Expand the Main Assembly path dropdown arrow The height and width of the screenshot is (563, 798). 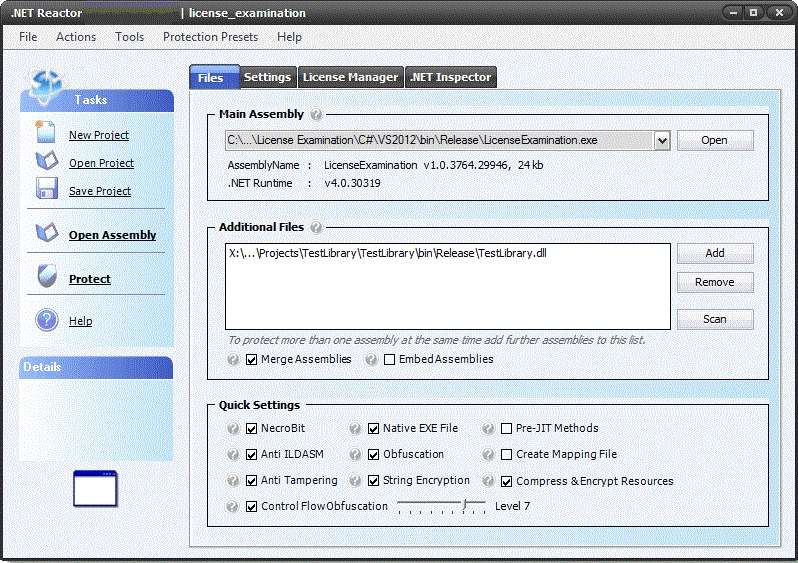(662, 140)
